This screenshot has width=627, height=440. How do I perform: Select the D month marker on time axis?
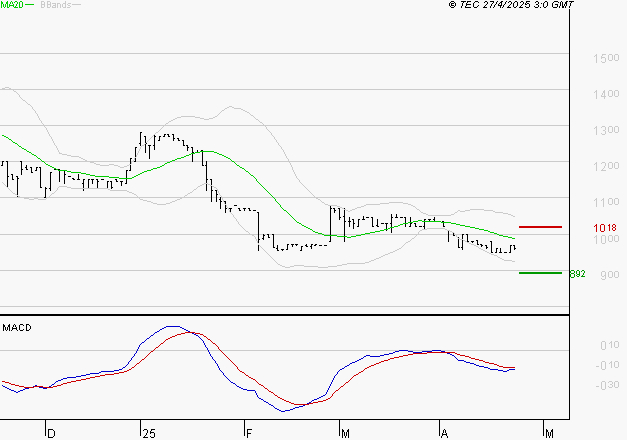click(51, 432)
